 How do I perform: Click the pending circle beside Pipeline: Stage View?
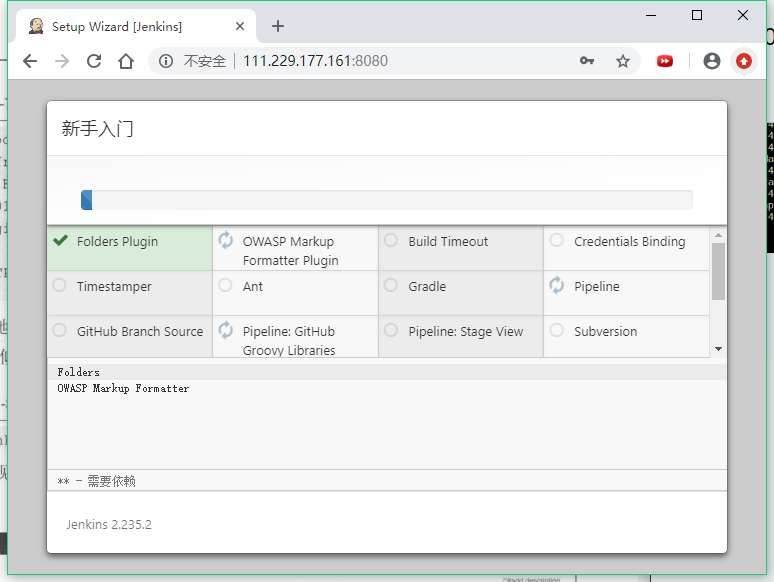(391, 330)
